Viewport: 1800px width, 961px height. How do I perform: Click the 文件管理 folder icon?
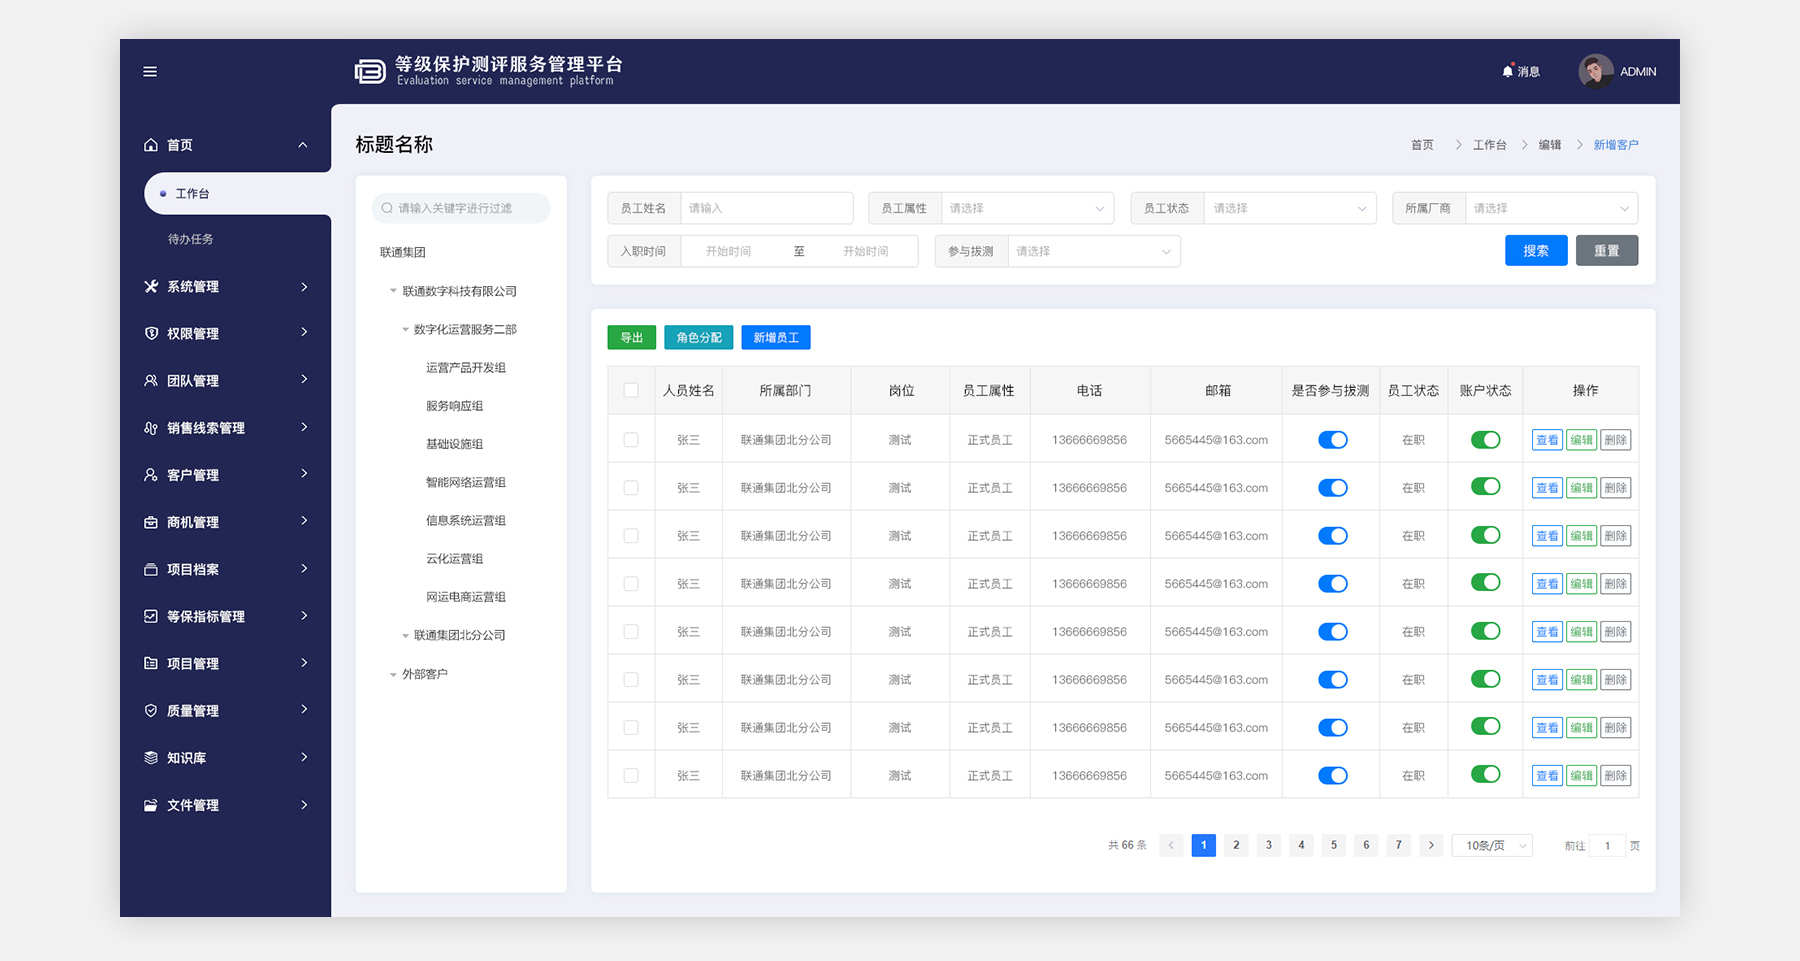(x=151, y=805)
